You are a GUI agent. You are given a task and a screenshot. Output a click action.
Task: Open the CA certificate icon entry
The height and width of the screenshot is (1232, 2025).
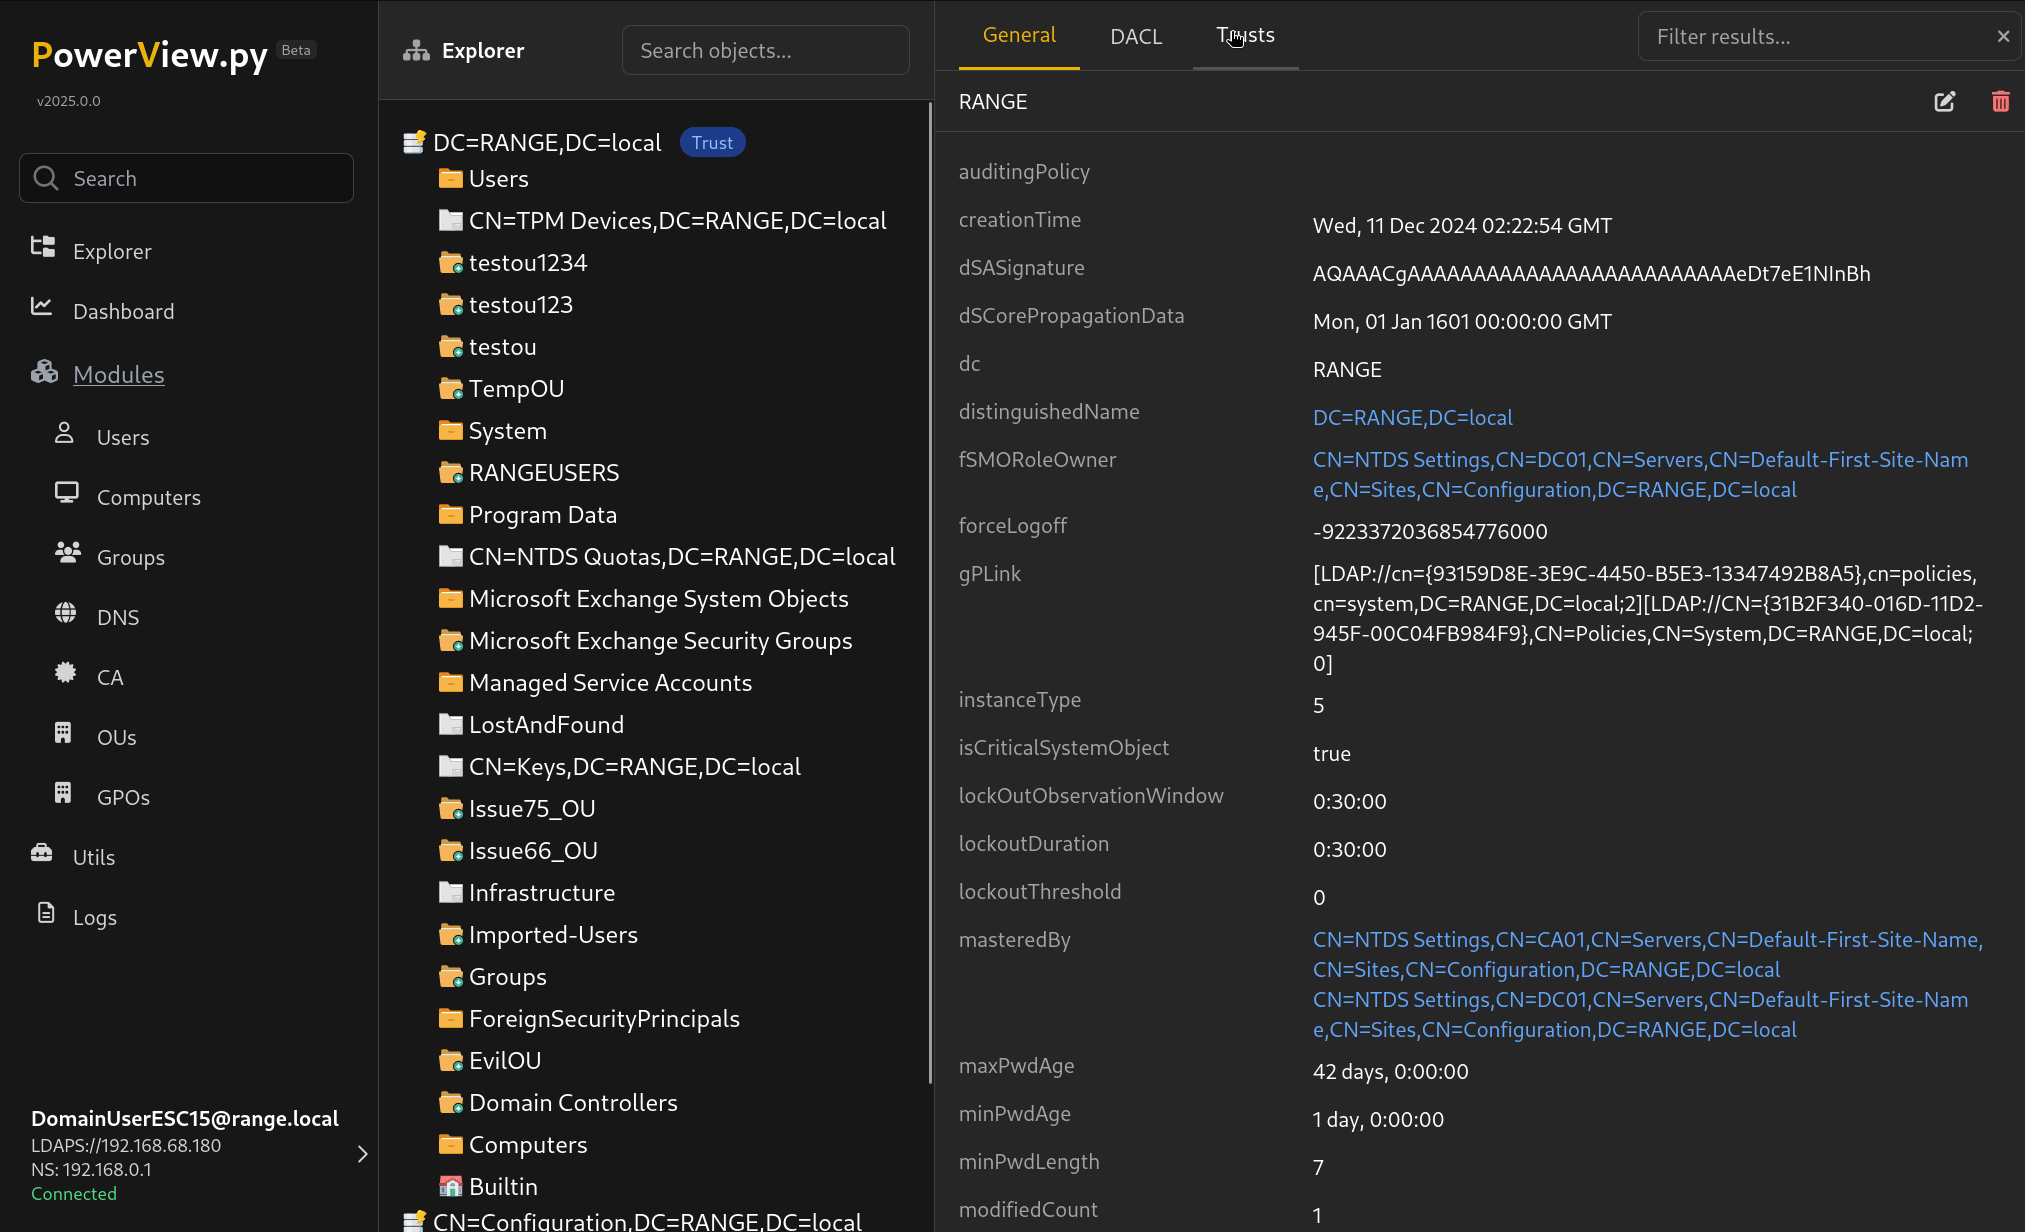click(66, 673)
